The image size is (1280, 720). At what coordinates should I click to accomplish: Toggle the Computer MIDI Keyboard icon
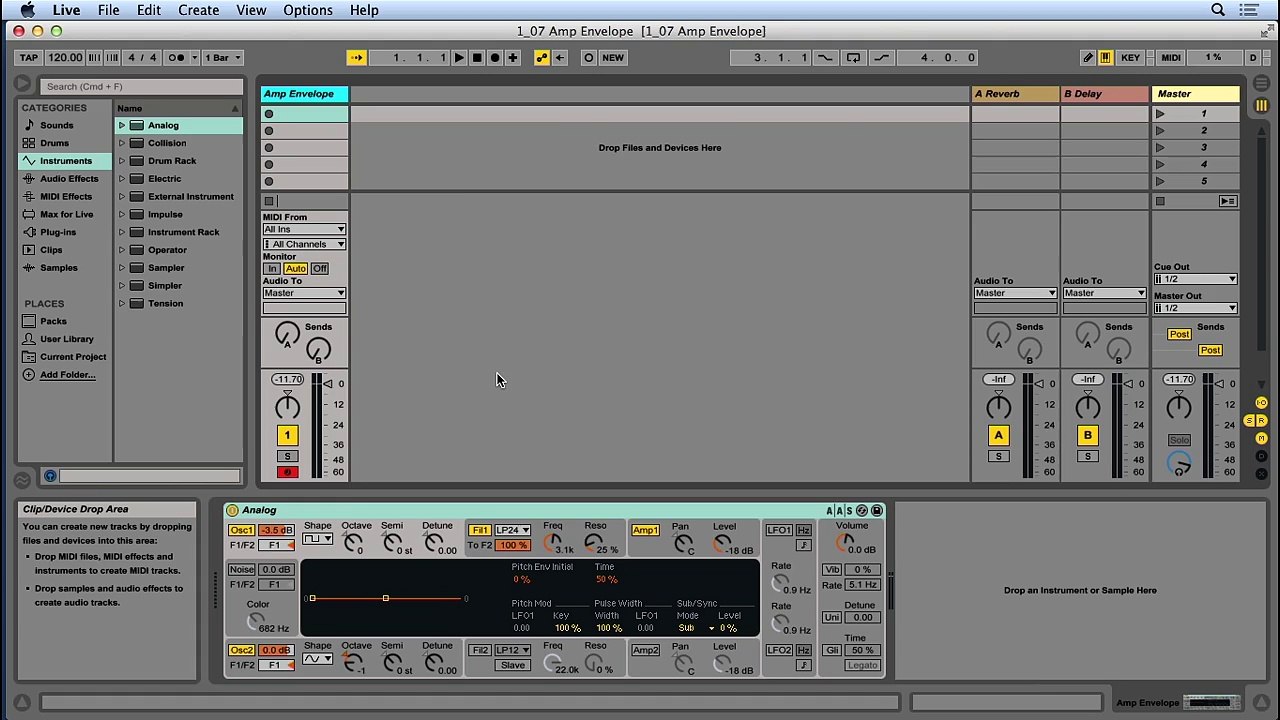1105,58
